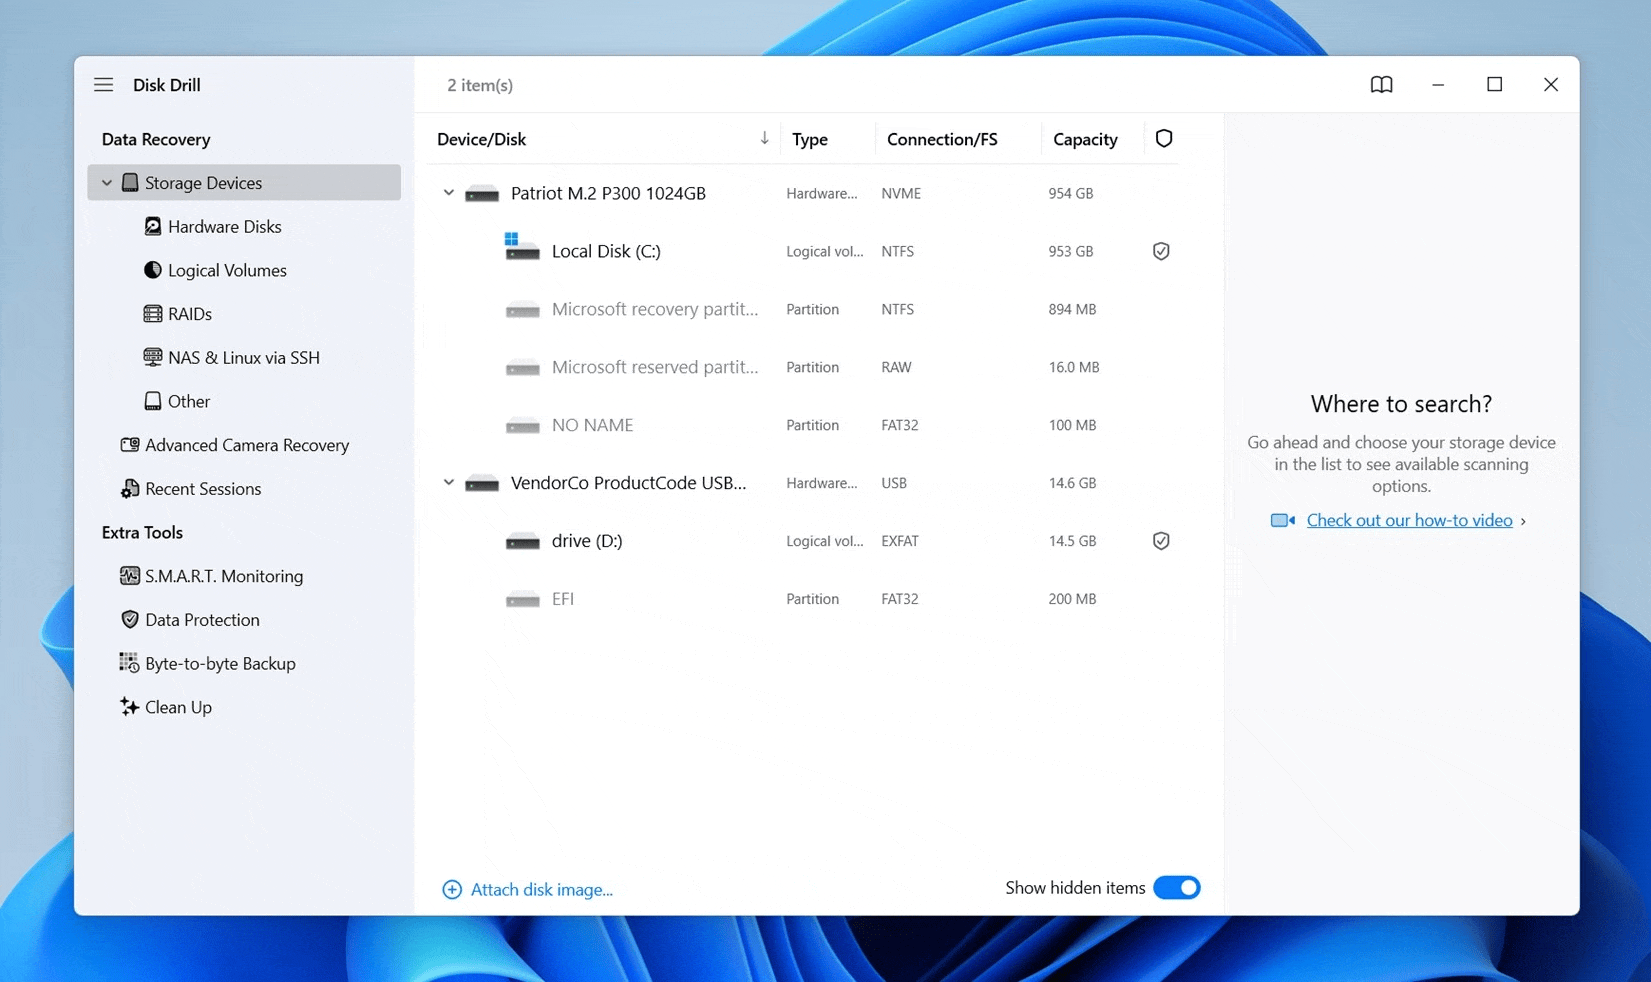Click the Clean Up sparkle icon

(x=129, y=707)
